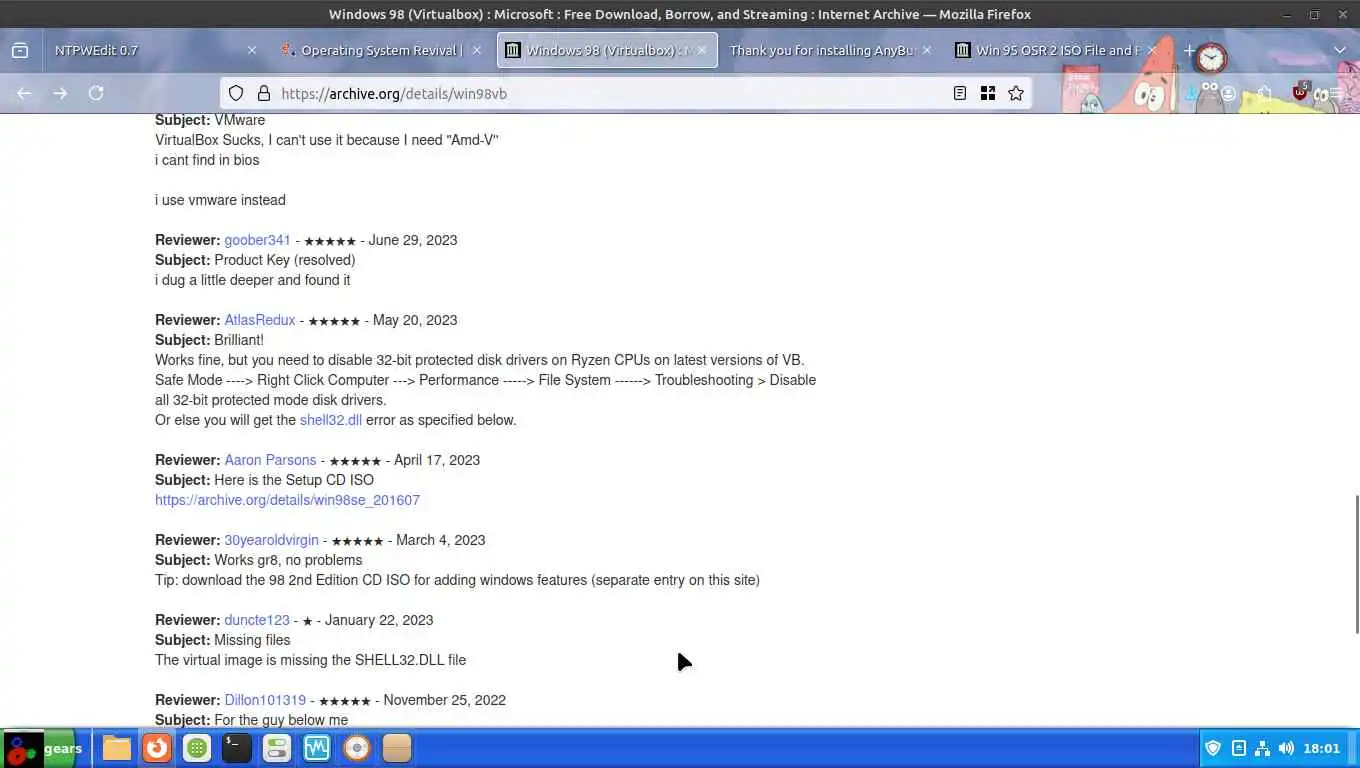Open reviewer Aaron Parsons profile

(270, 460)
